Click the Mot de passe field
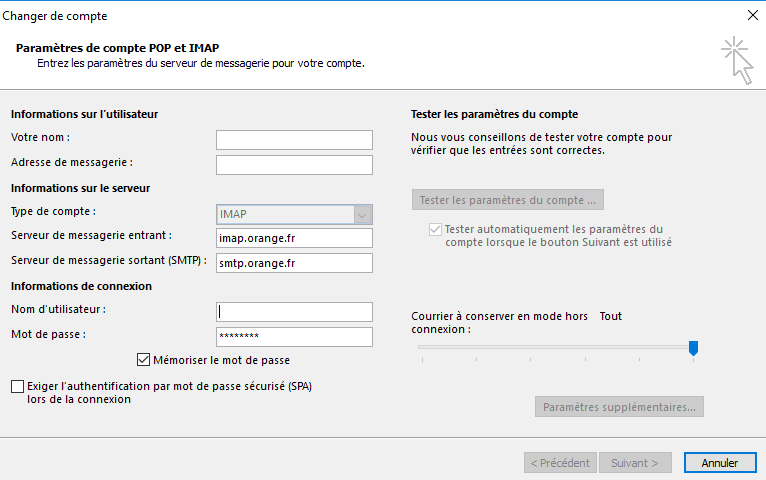 coord(294,337)
